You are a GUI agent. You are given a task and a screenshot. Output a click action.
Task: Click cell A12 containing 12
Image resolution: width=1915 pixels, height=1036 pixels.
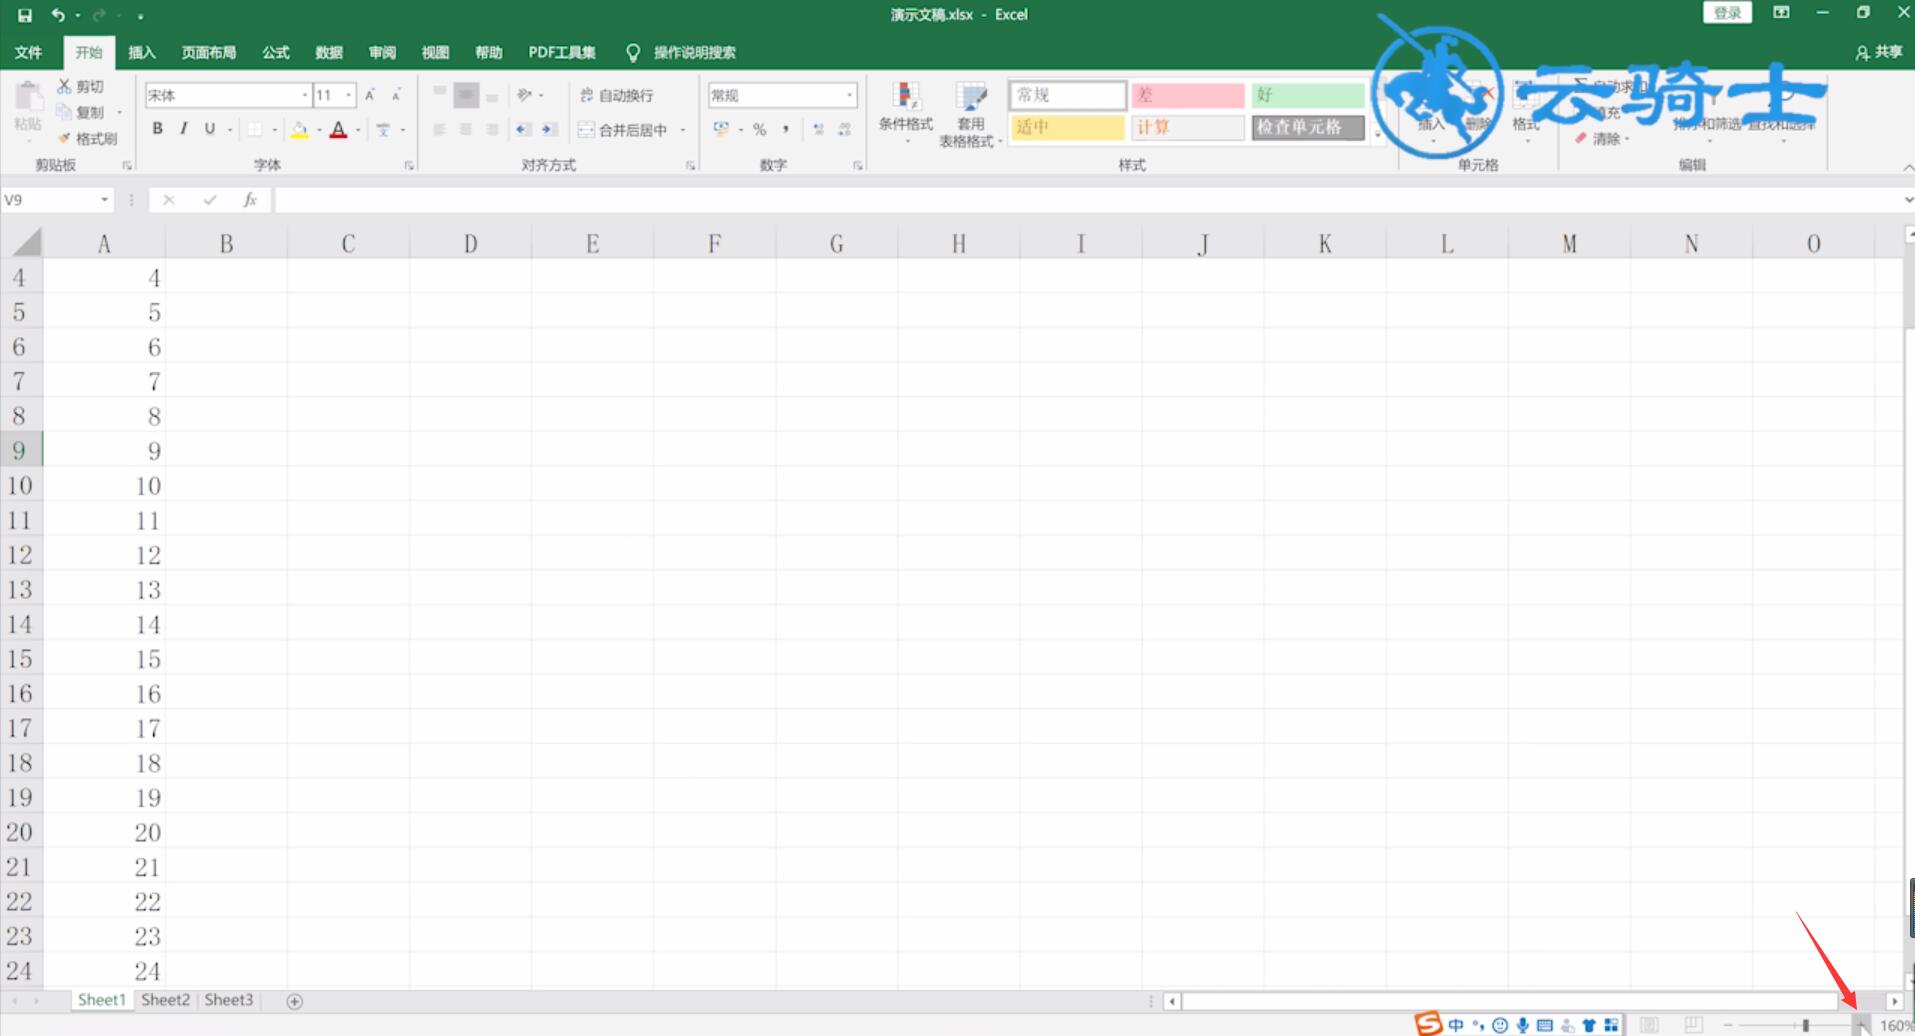[x=104, y=554]
